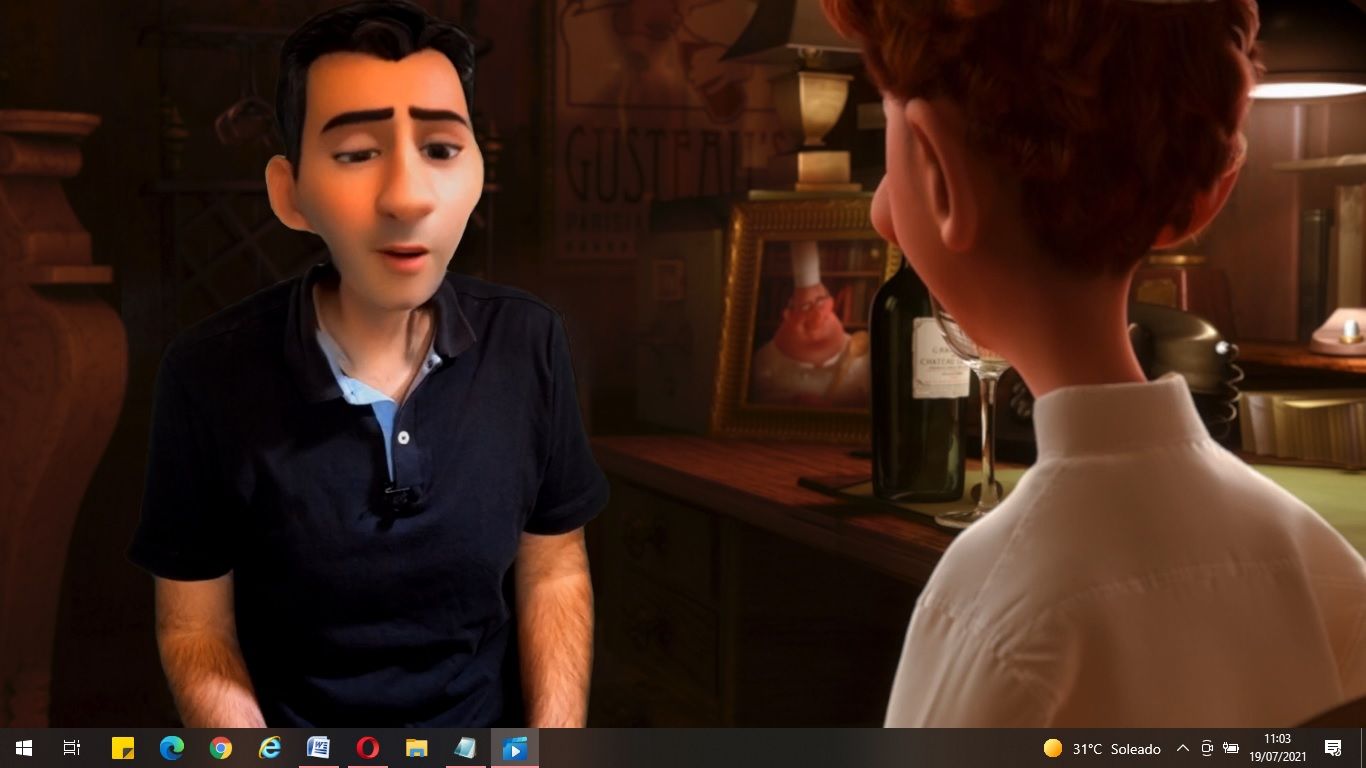Open the clock showing 11:03 and date
The width and height of the screenshot is (1366, 768).
1277,748
